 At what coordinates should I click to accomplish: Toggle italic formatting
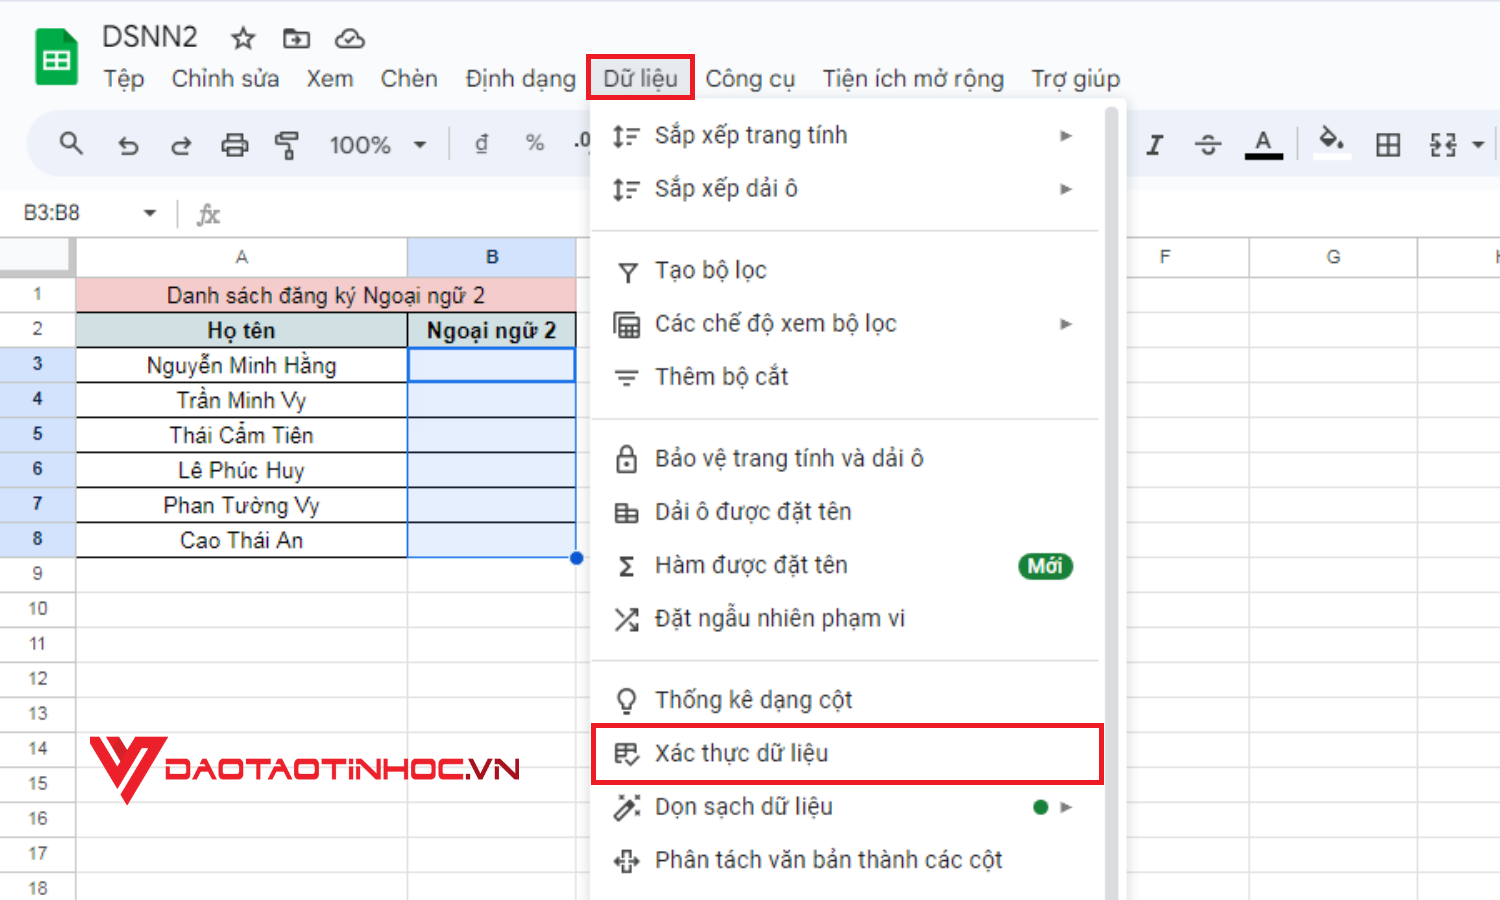pyautogui.click(x=1155, y=144)
